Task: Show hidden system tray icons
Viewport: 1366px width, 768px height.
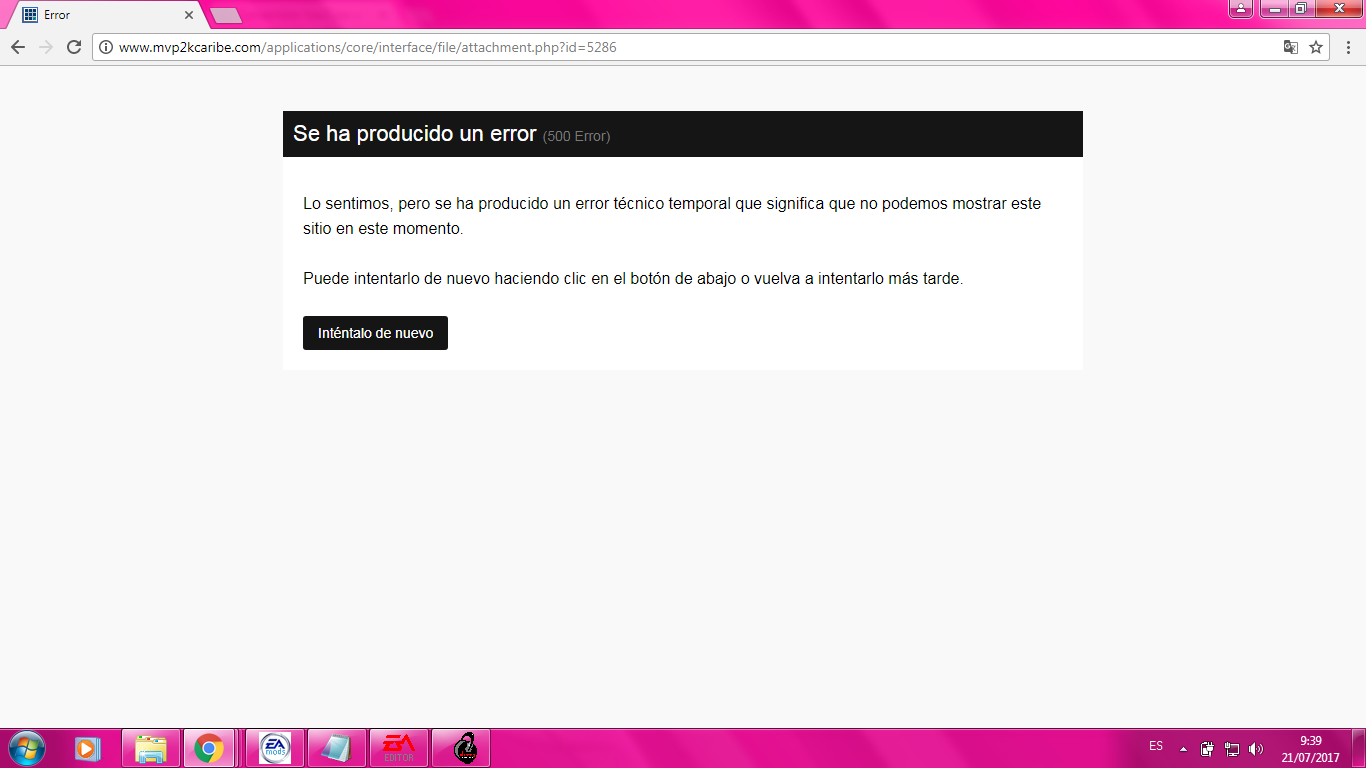Action: 1184,748
